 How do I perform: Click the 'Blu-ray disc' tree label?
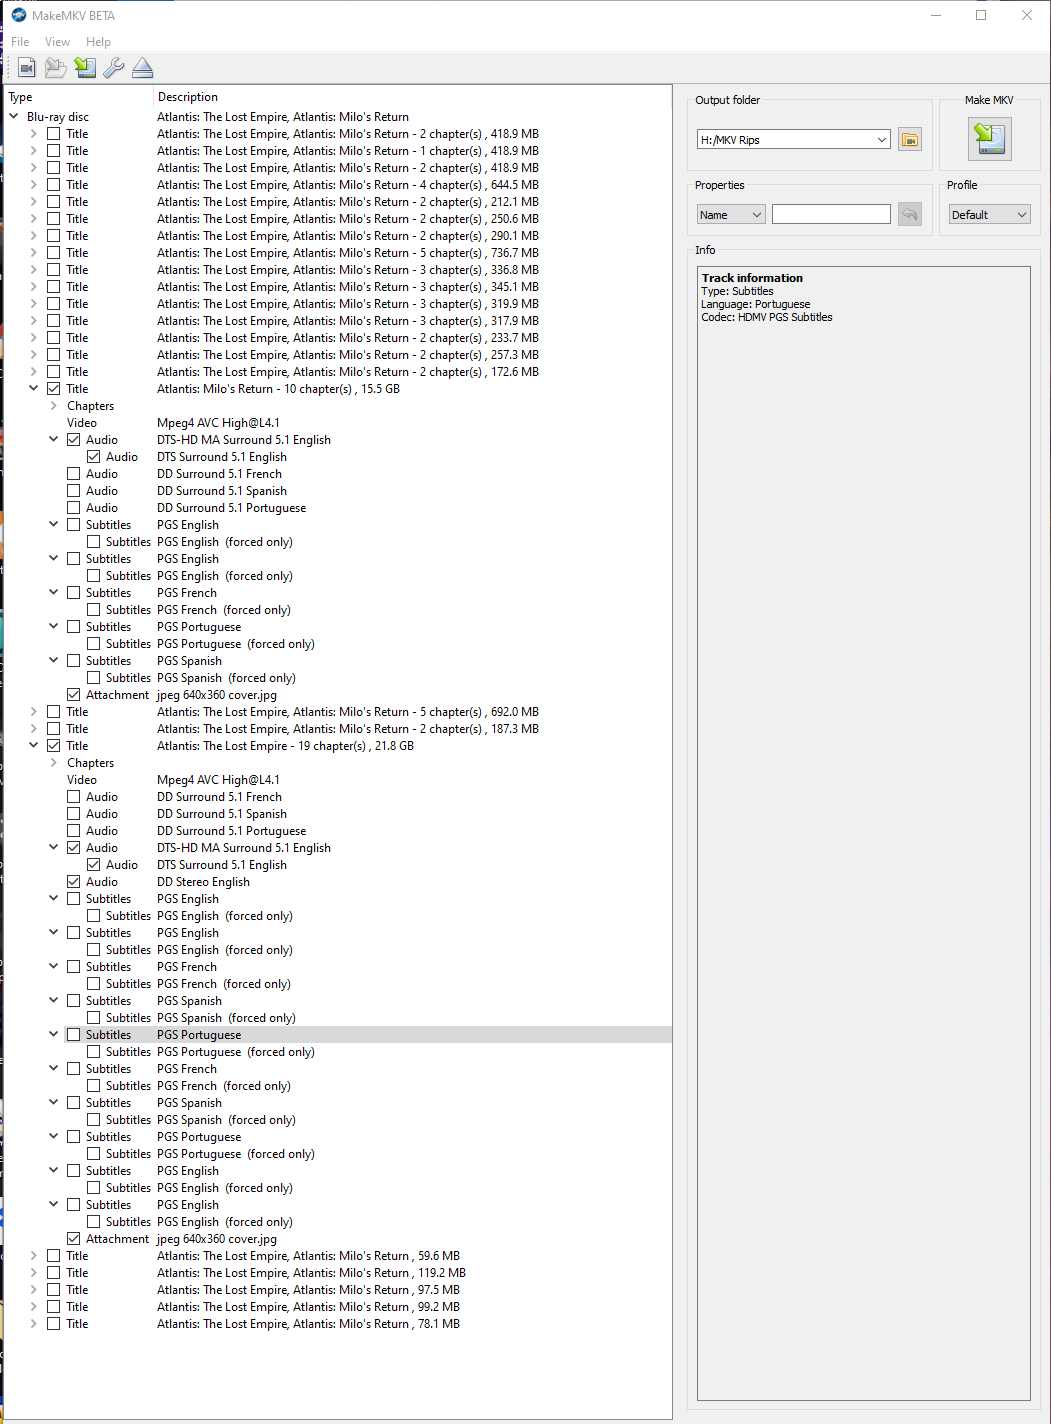58,117
